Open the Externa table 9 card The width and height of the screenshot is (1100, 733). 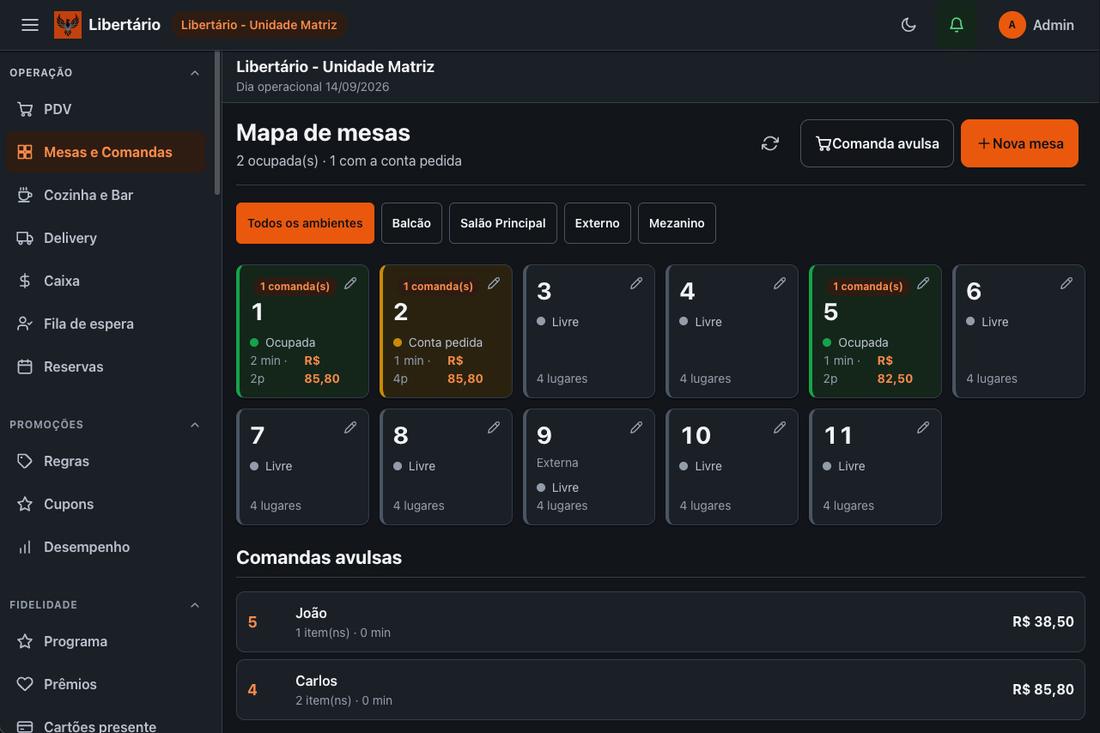(589, 467)
